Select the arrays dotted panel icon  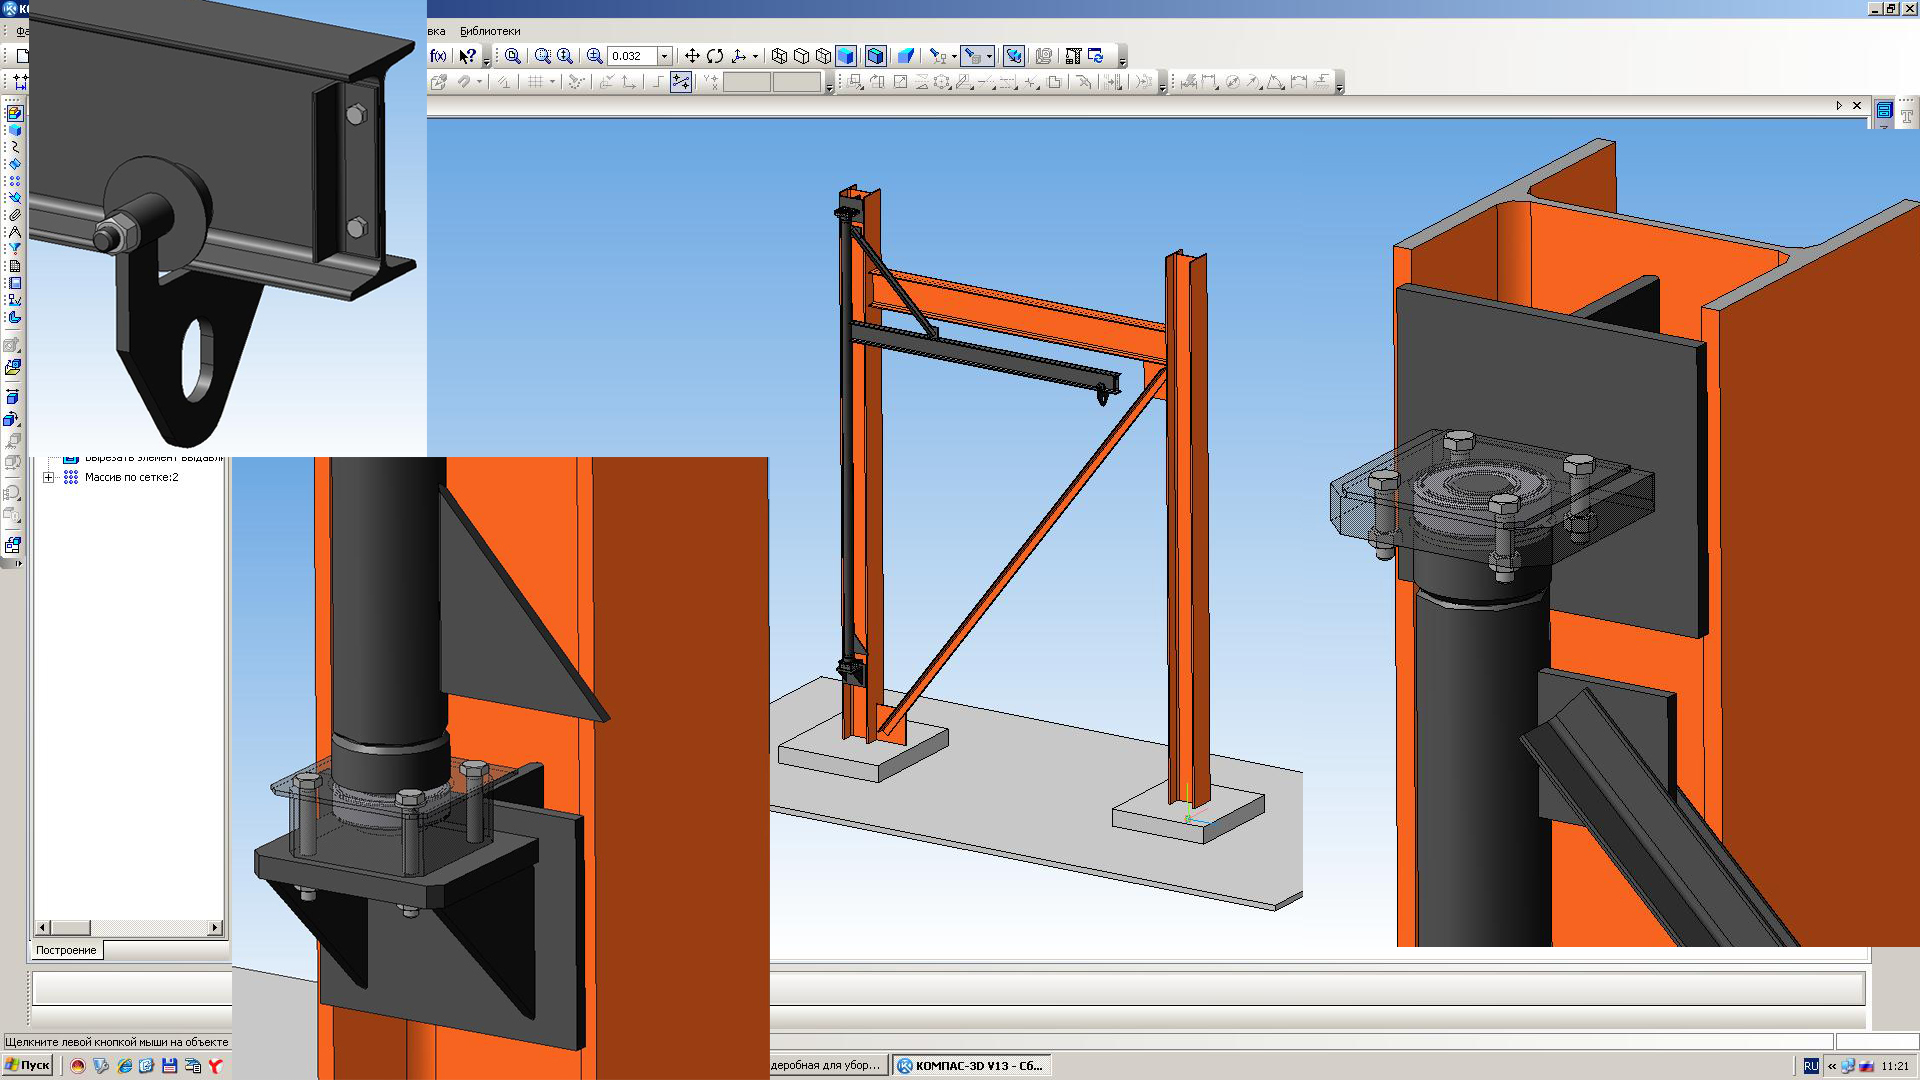click(14, 181)
